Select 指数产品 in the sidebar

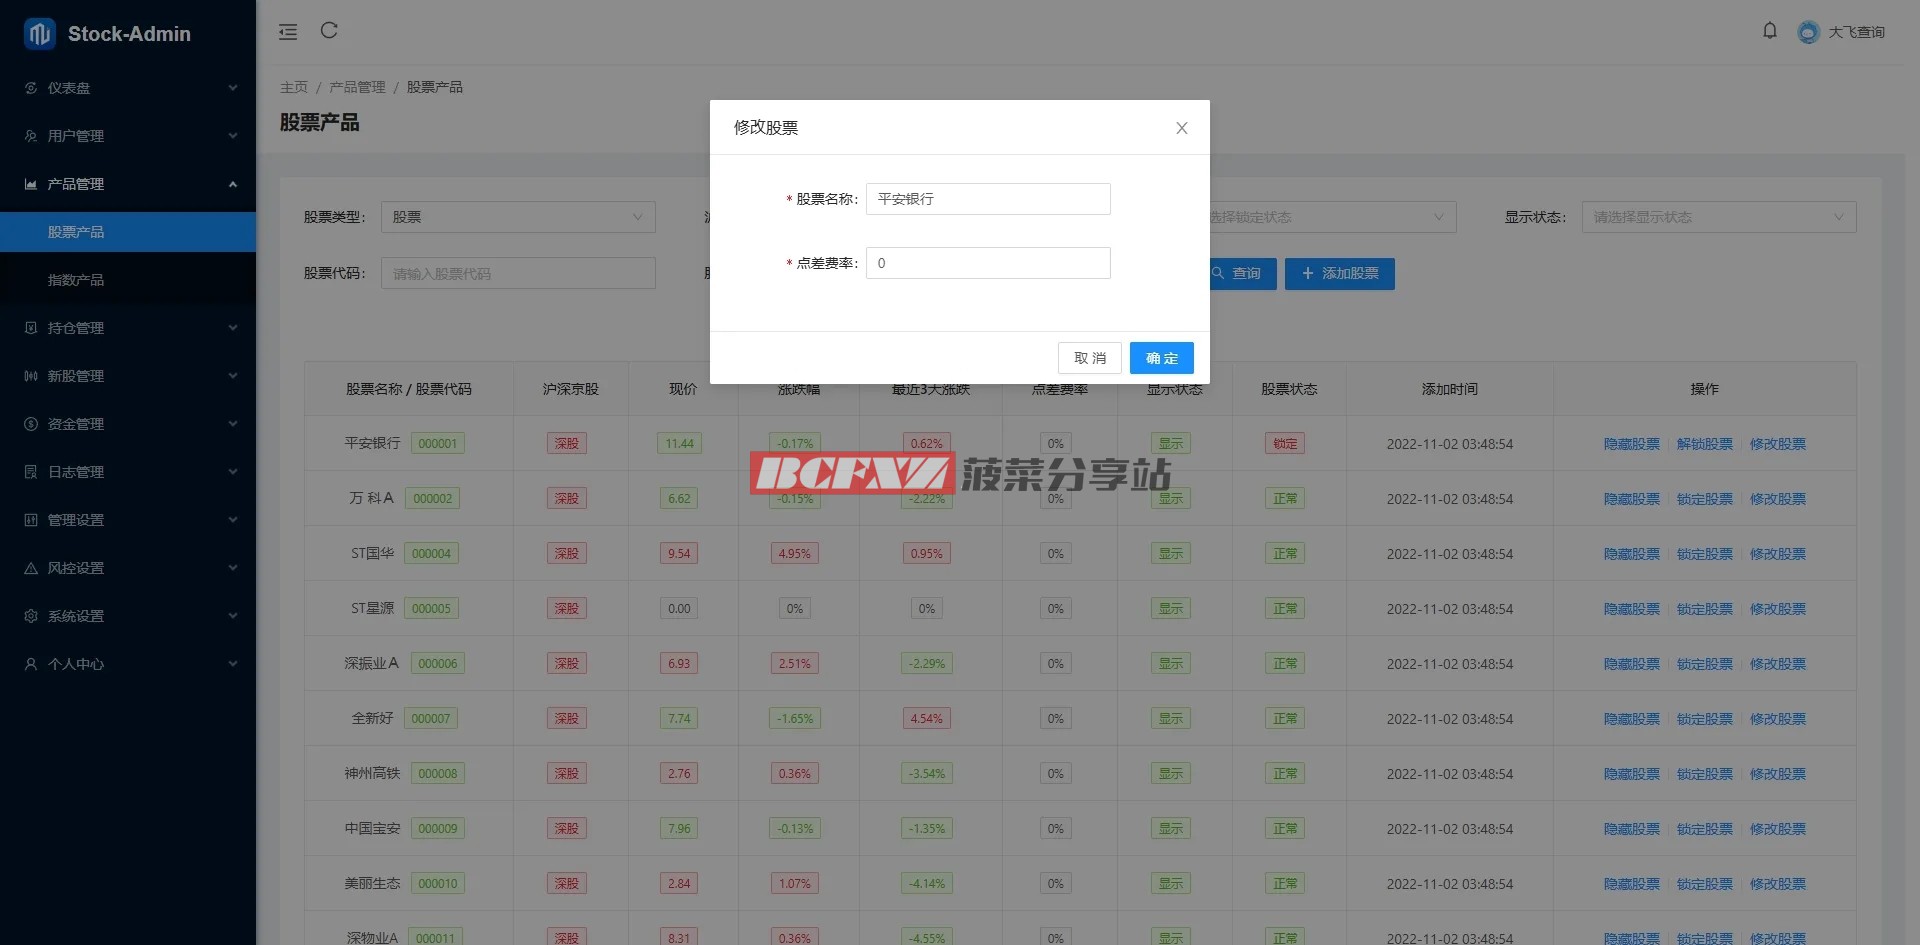pos(76,280)
